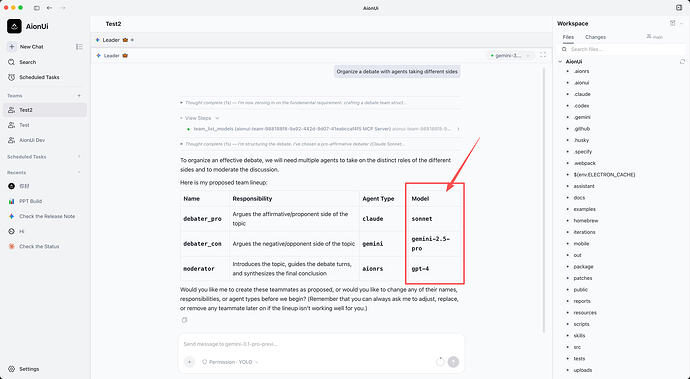Expand the first Thought complete entry
Image resolution: width=690 pixels, height=379 pixels.
click(x=293, y=103)
